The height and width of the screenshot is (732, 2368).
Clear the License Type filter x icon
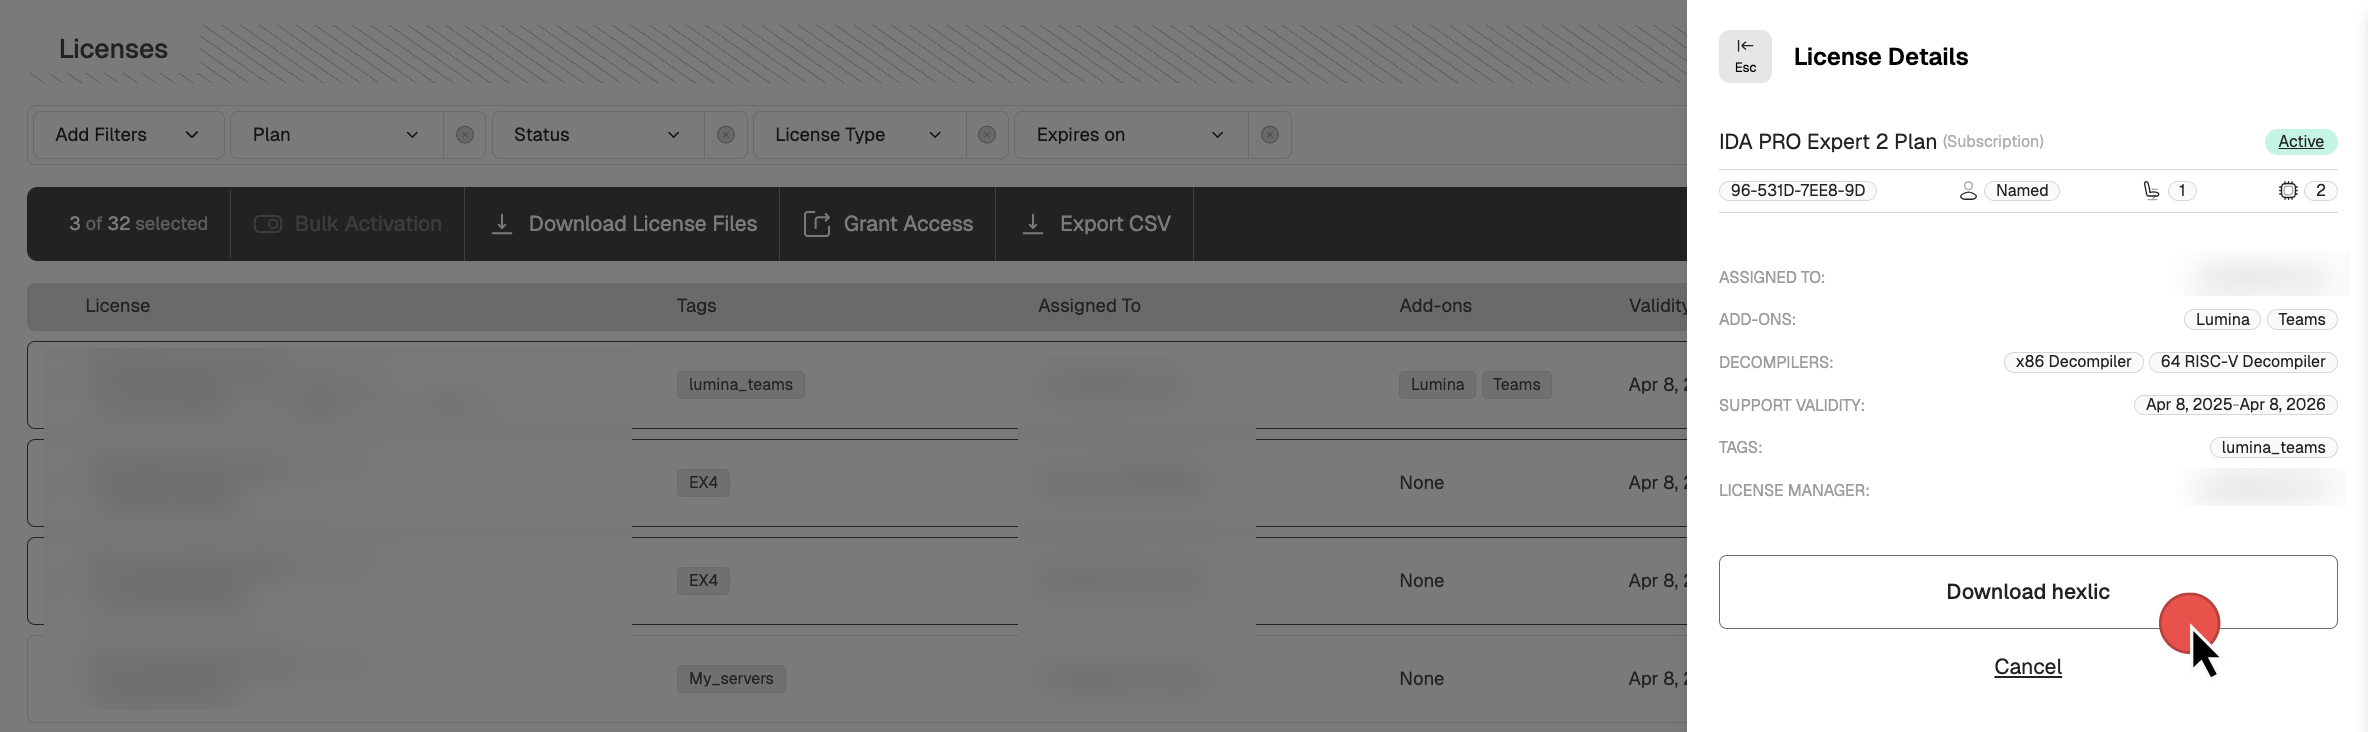(987, 135)
